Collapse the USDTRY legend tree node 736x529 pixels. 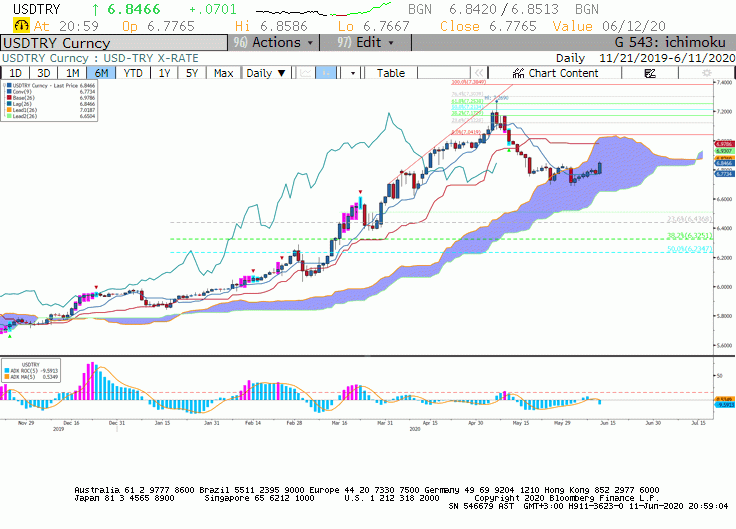pos(5,86)
